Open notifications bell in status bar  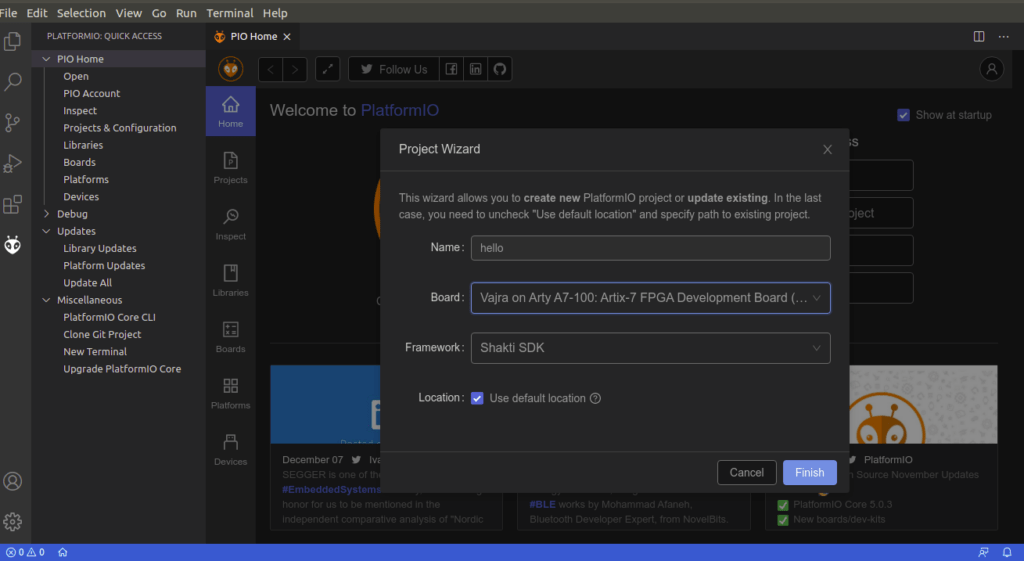tap(1007, 553)
